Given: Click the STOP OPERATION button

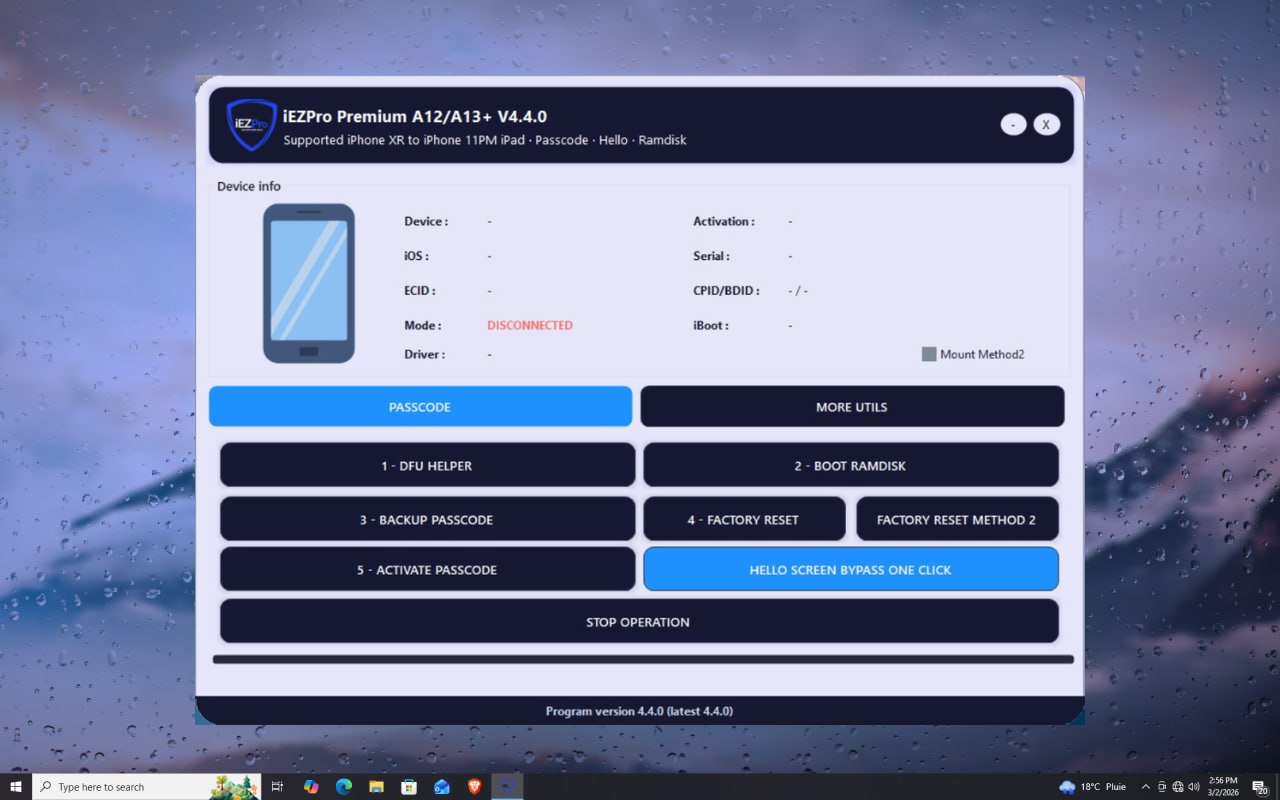Looking at the screenshot, I should click(x=639, y=621).
